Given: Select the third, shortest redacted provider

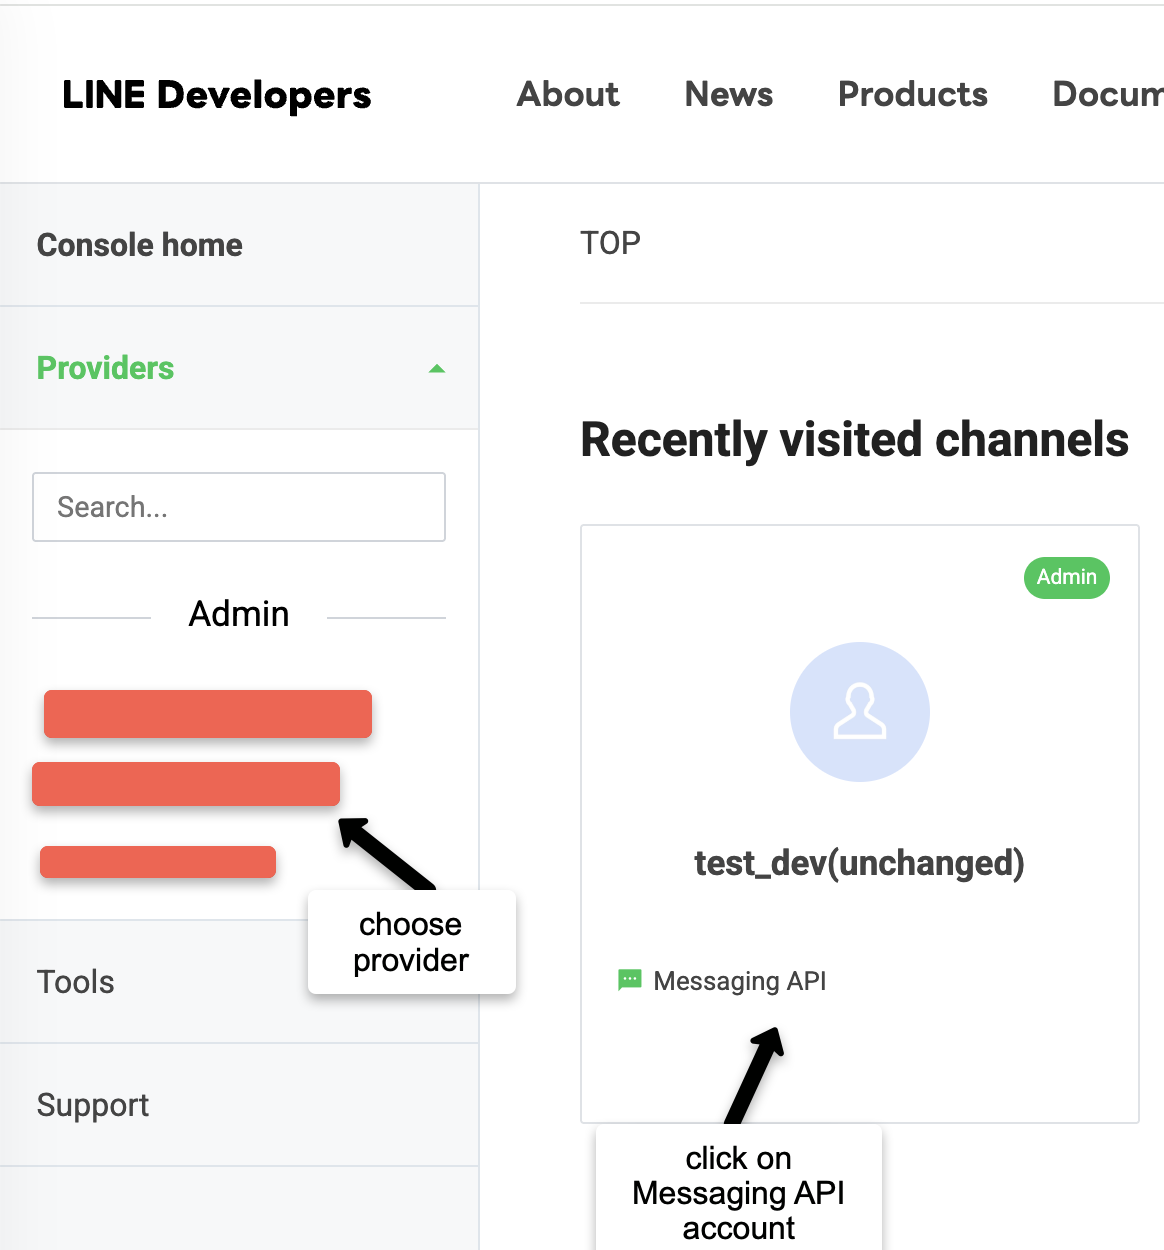Looking at the screenshot, I should 158,862.
